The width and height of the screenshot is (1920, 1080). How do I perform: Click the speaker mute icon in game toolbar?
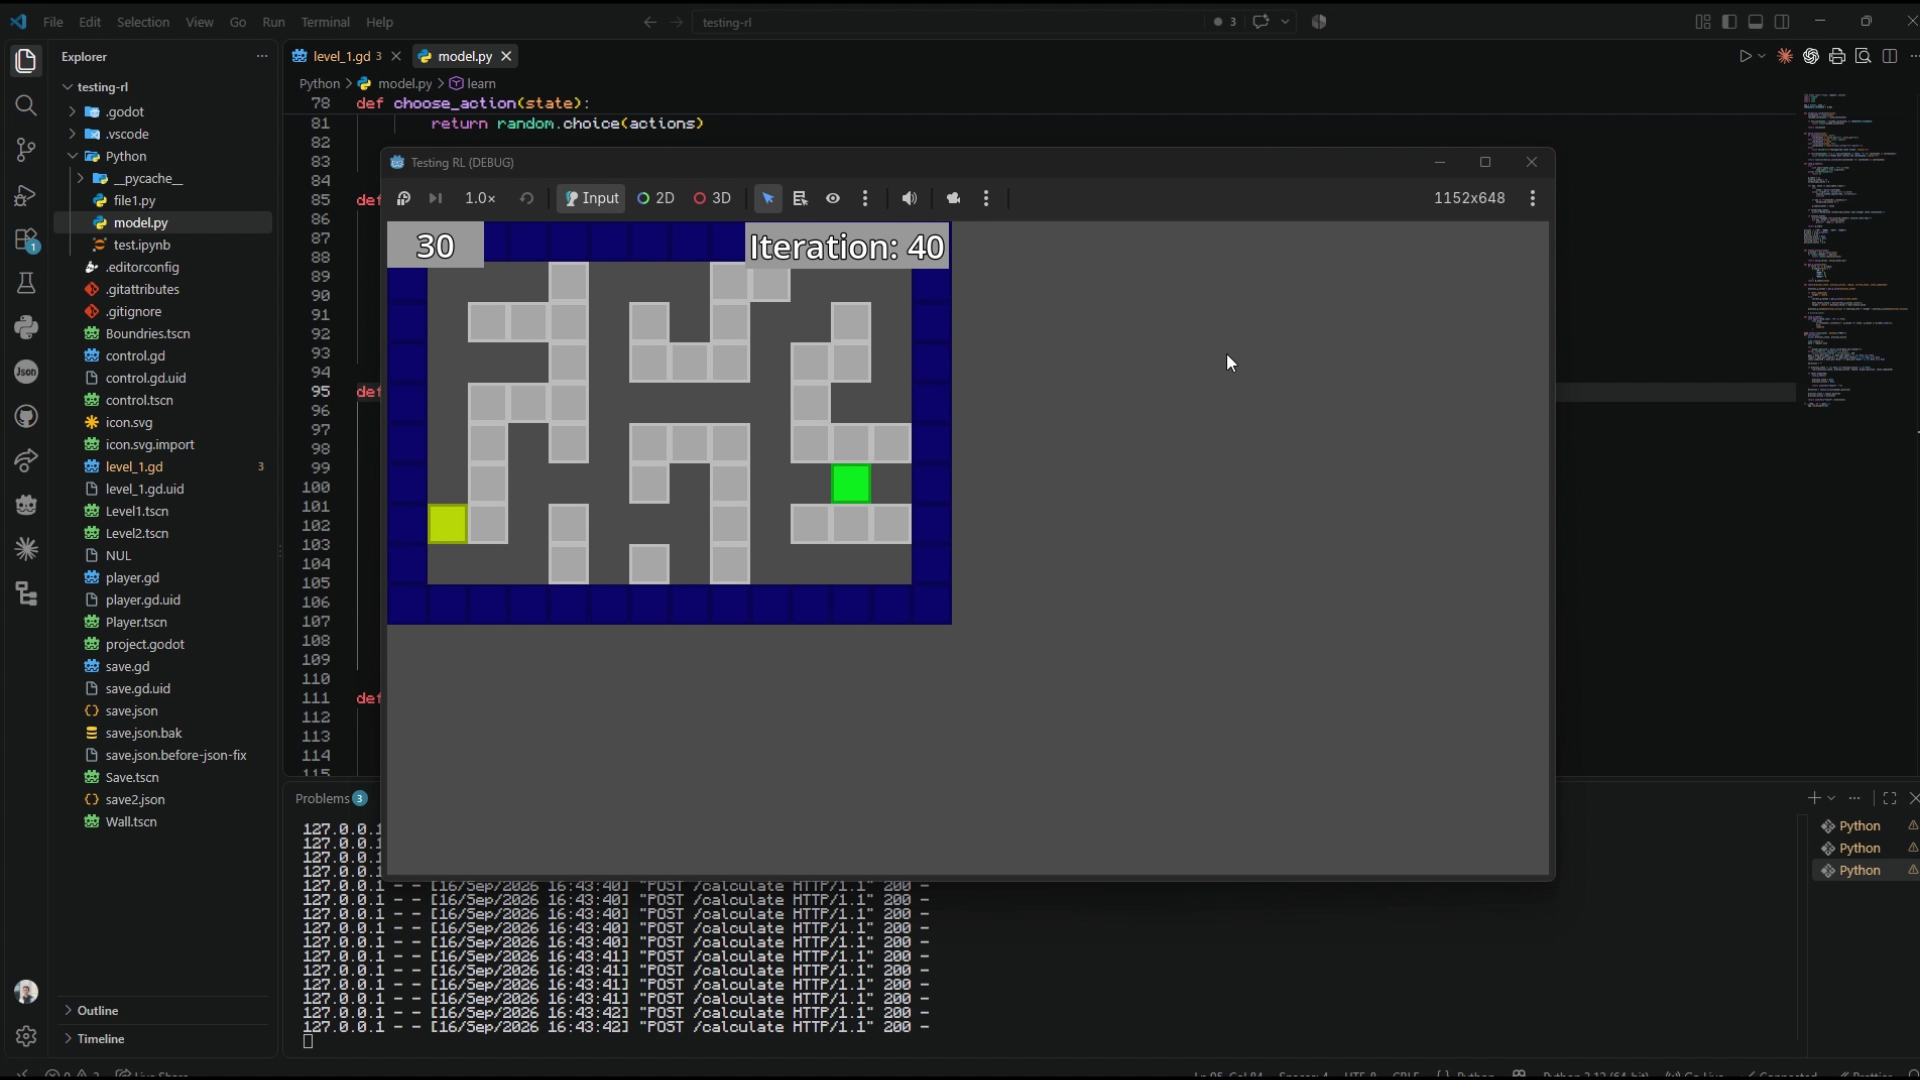[909, 198]
